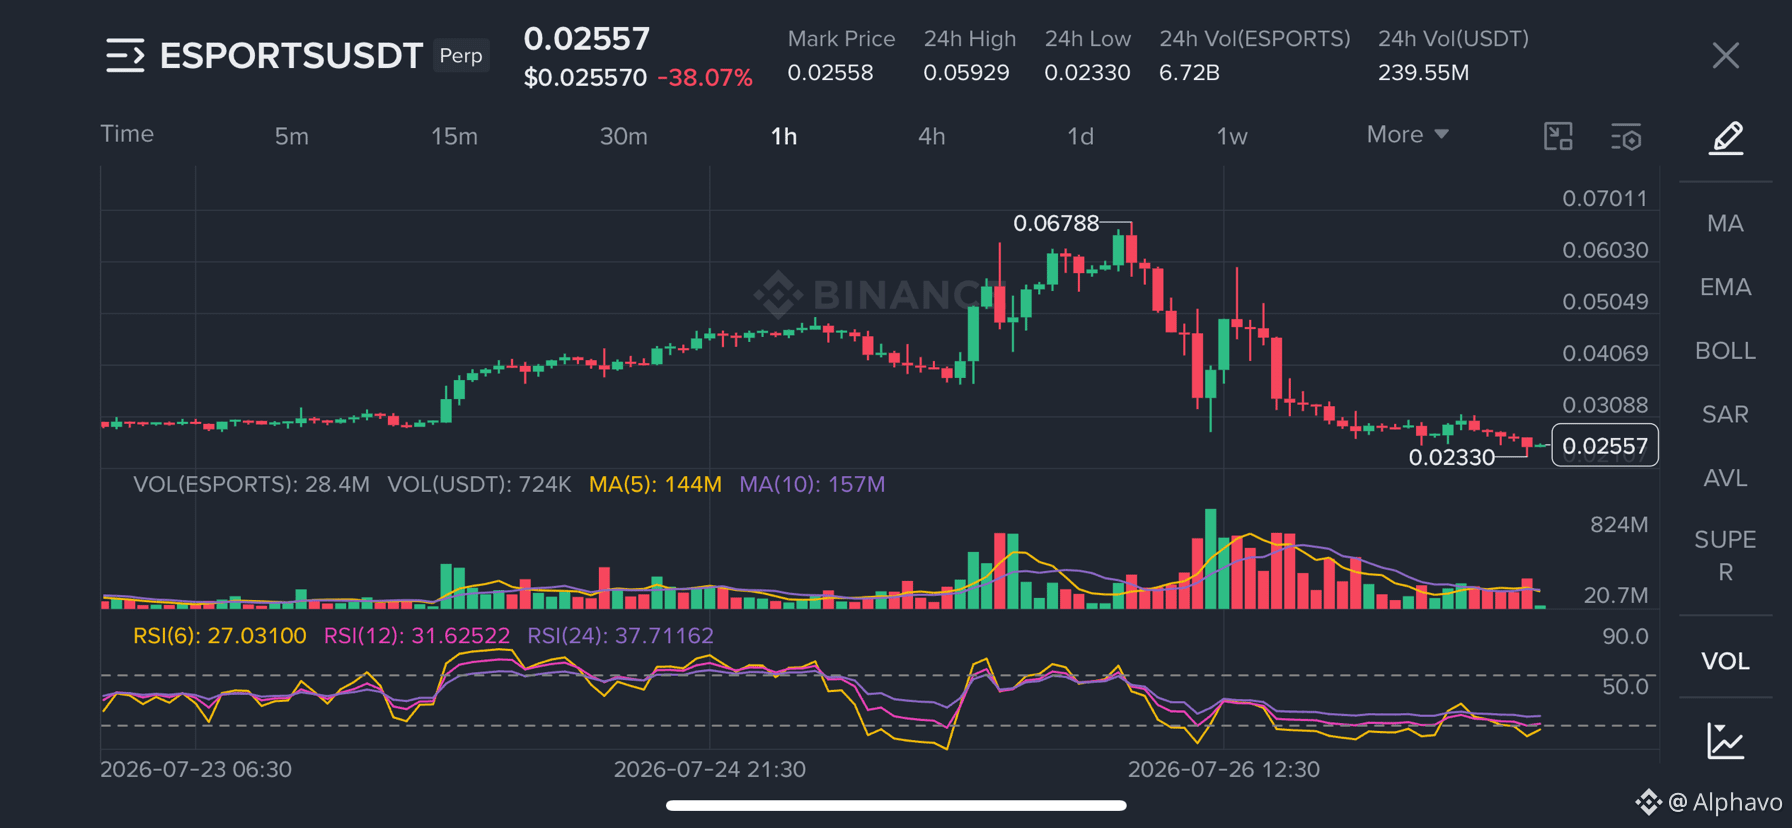Toggle the SAR indicator
This screenshot has height=828, width=1792.
tap(1725, 414)
